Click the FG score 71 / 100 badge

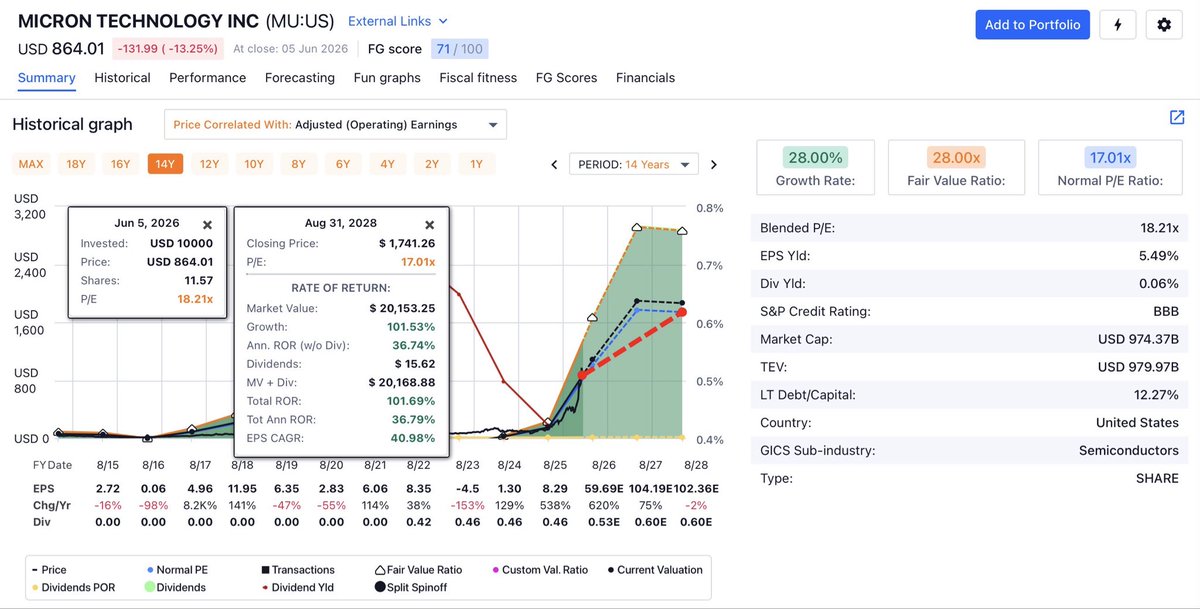point(459,48)
